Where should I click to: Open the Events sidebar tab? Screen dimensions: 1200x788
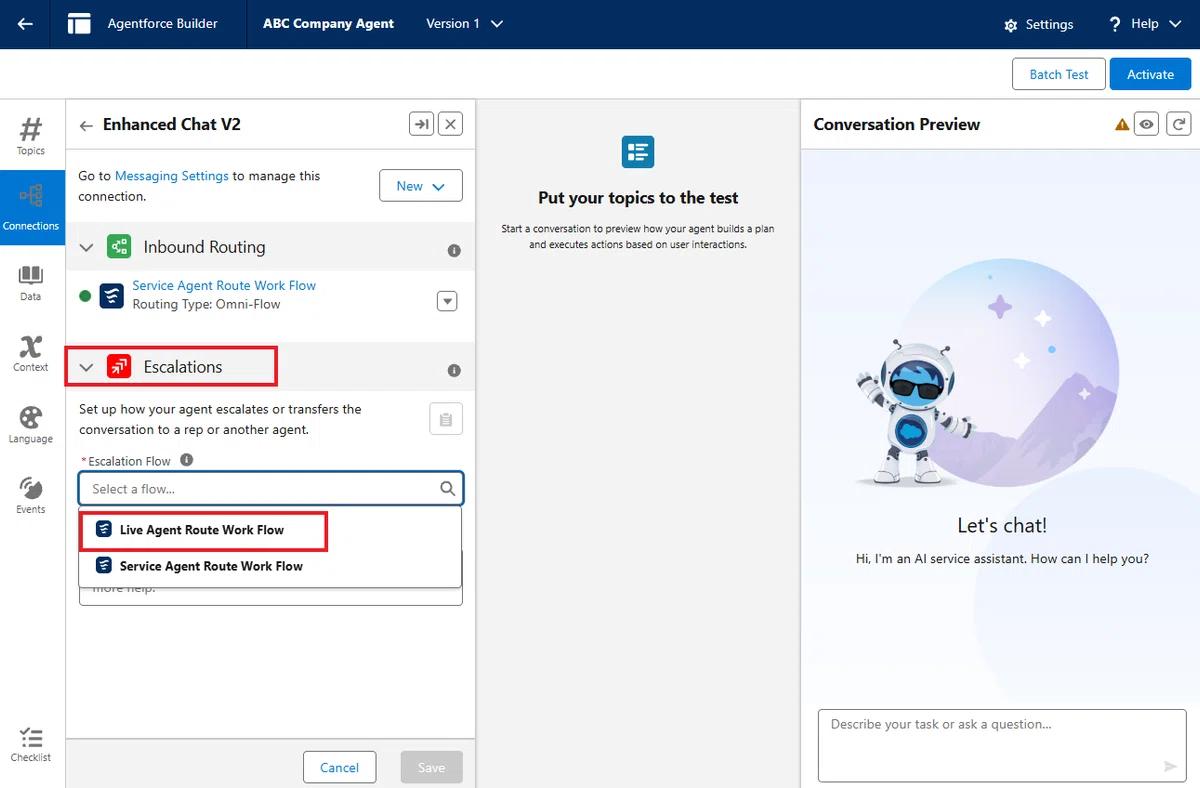(31, 495)
